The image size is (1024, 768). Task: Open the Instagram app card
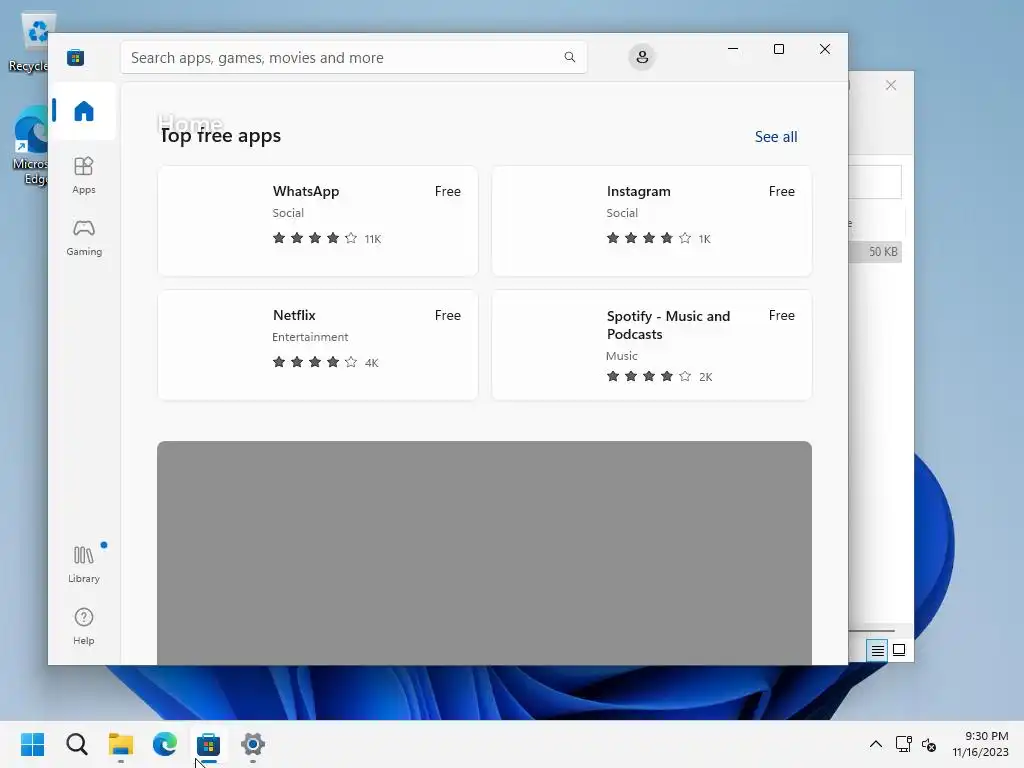click(651, 221)
